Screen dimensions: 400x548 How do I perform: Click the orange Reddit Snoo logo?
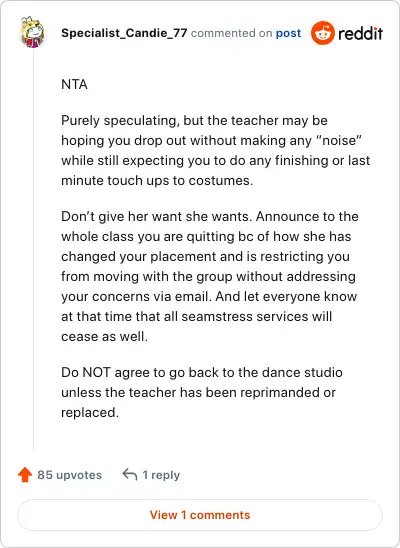click(x=322, y=33)
